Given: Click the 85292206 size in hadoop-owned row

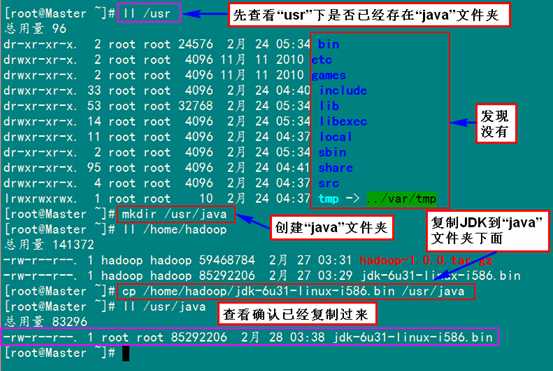Looking at the screenshot, I should click(227, 276).
